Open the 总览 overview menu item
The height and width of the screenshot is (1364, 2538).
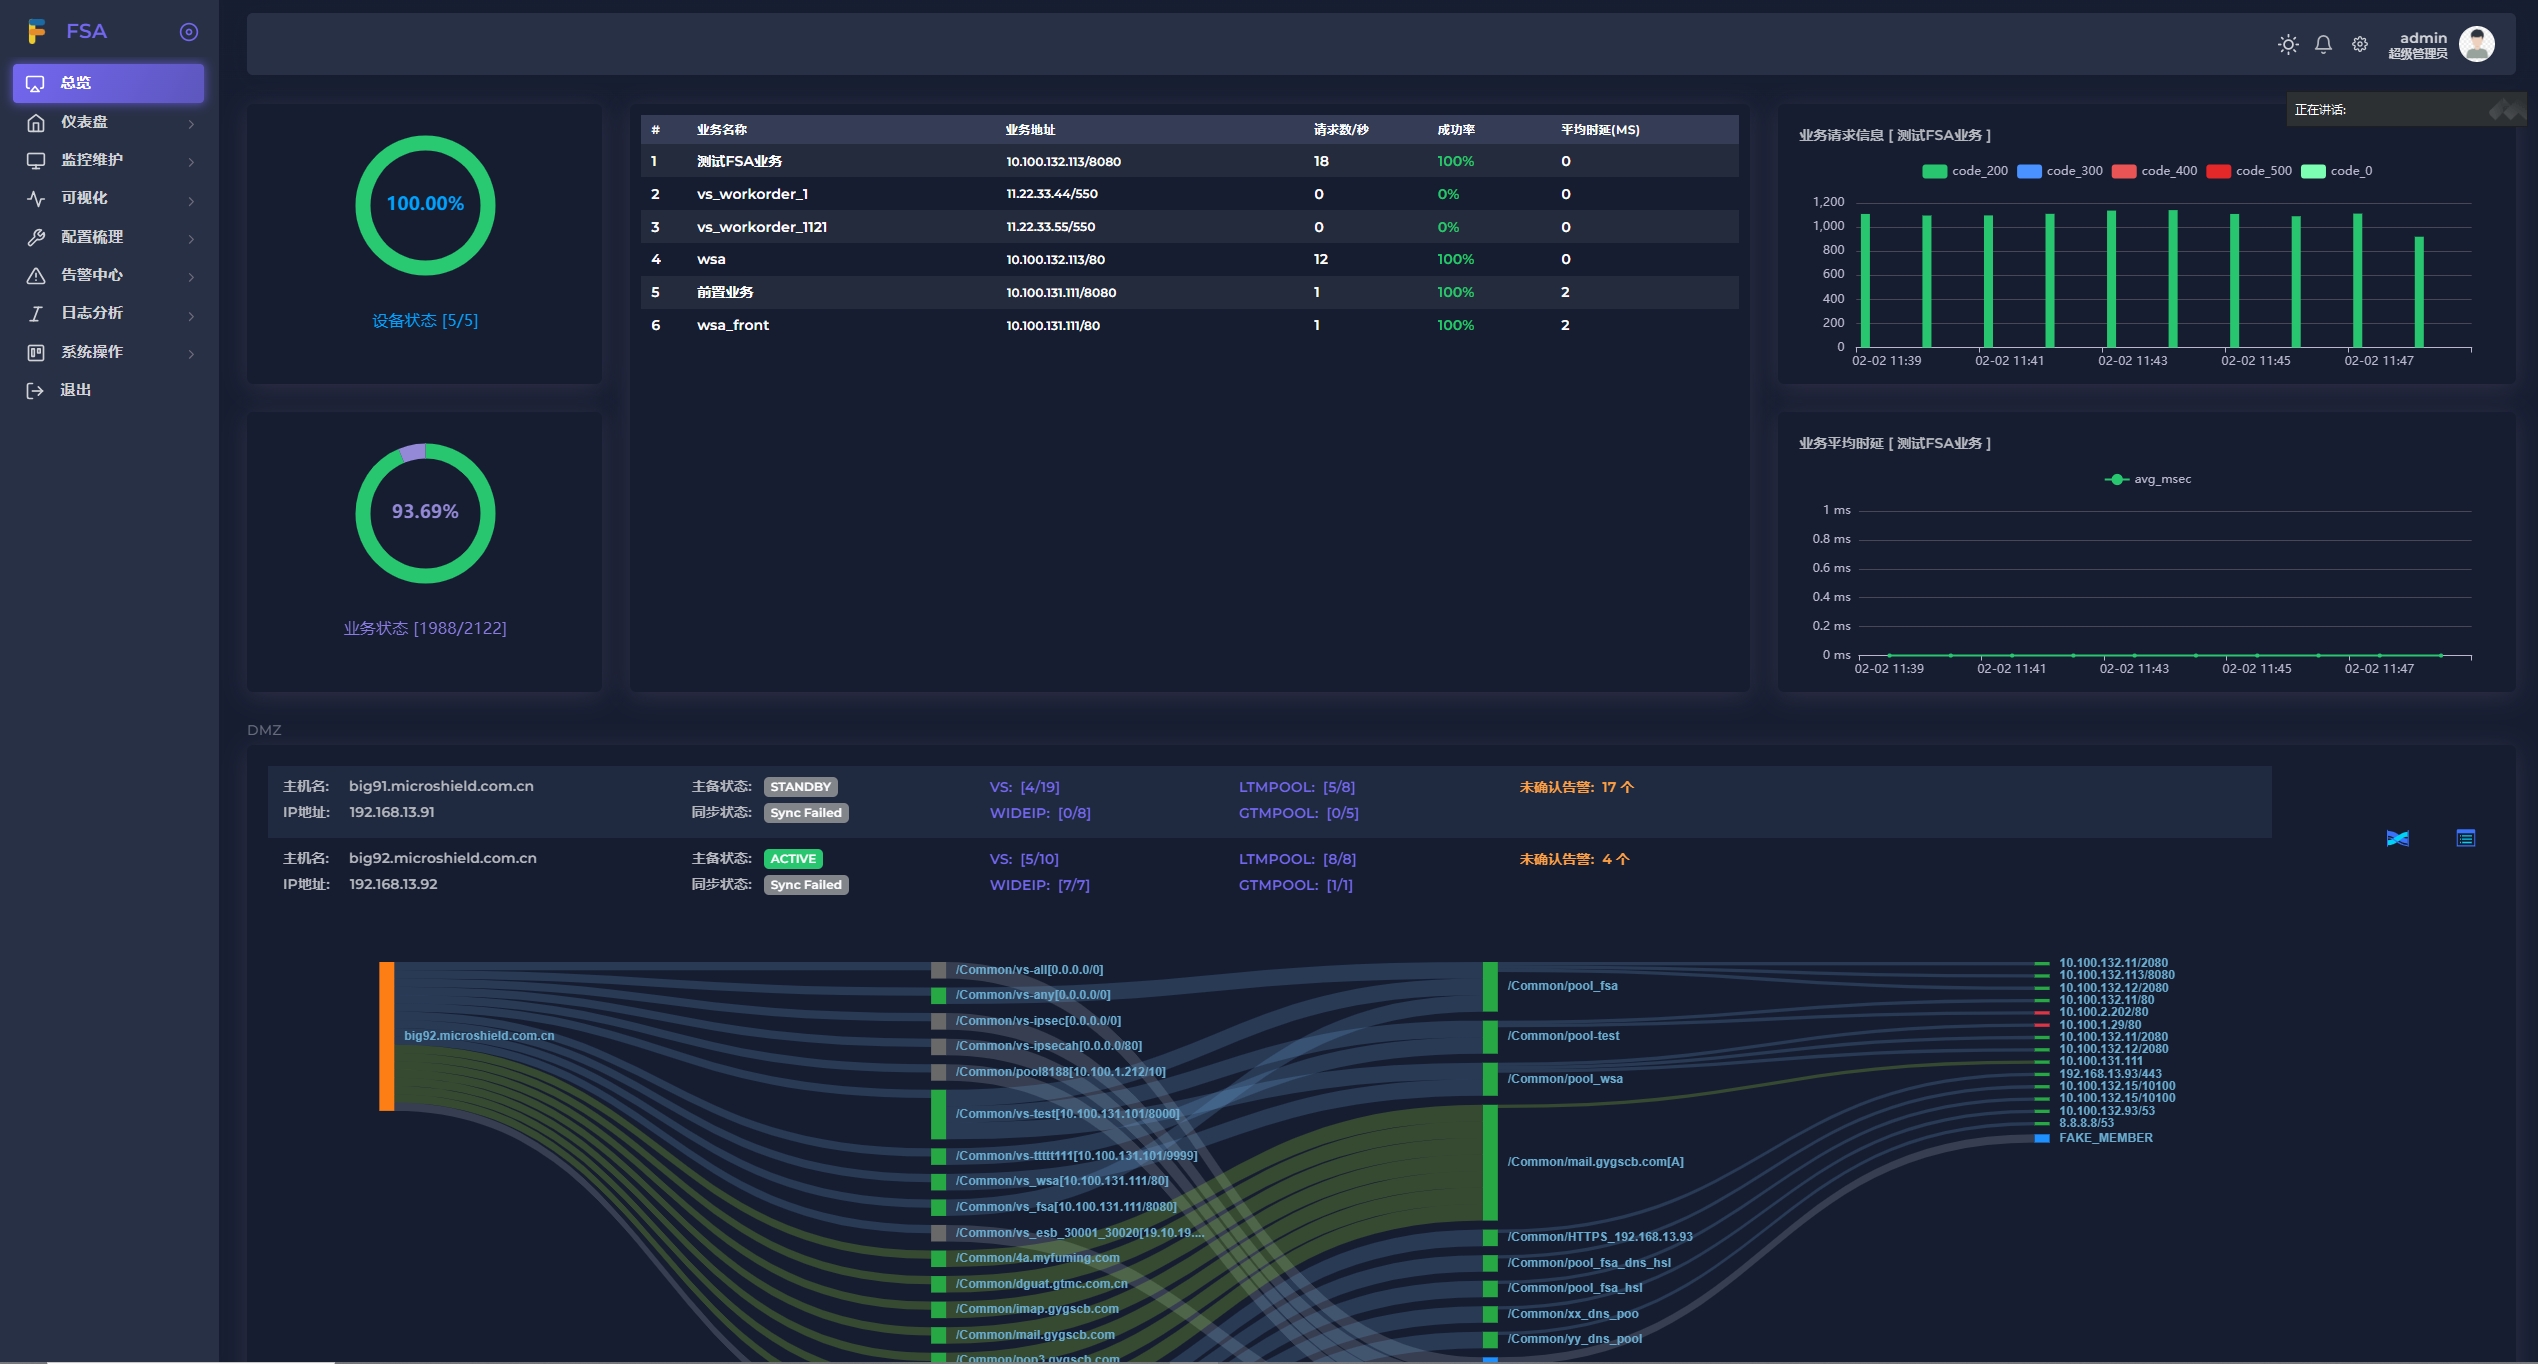(108, 83)
